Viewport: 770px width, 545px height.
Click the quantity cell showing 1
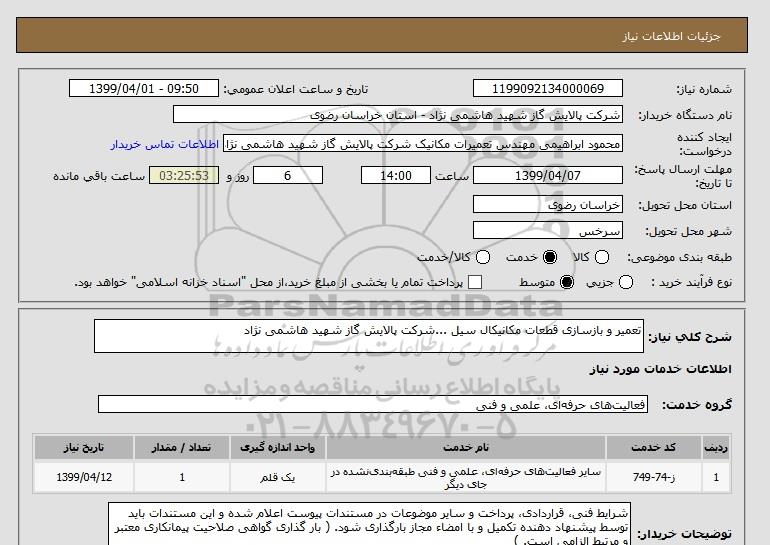pyautogui.click(x=182, y=477)
